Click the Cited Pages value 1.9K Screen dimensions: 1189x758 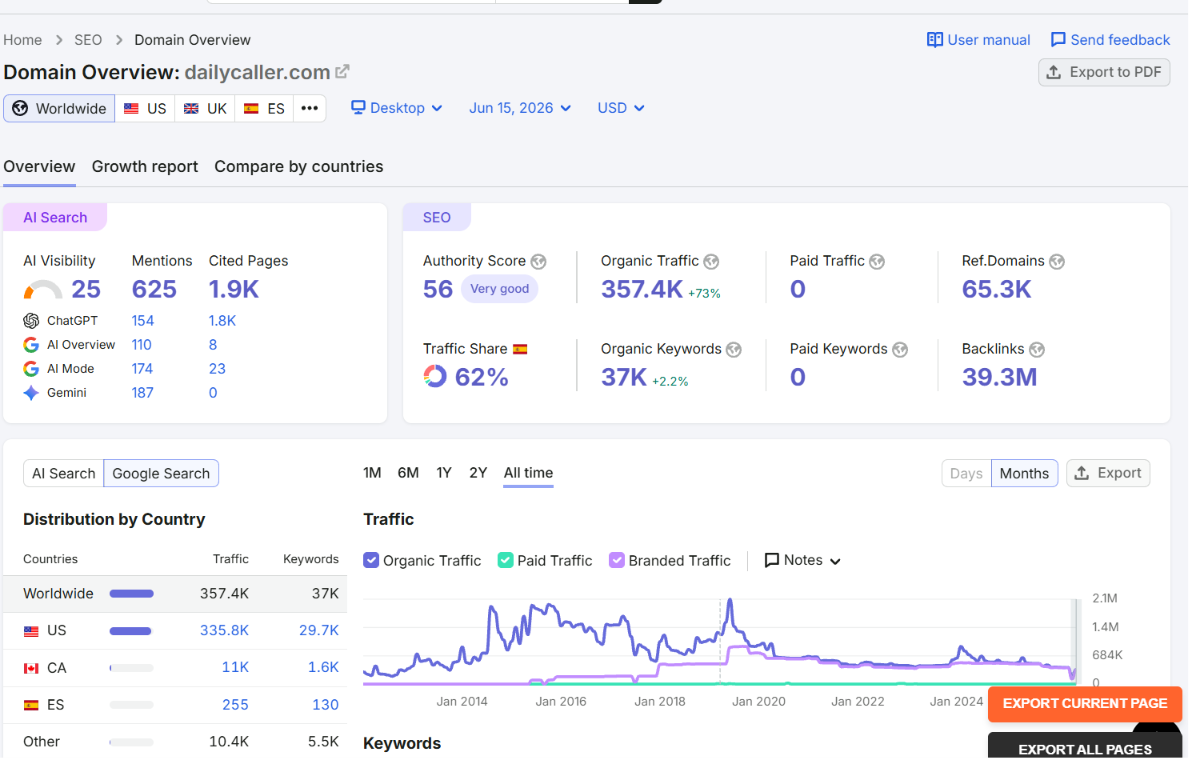pos(234,290)
